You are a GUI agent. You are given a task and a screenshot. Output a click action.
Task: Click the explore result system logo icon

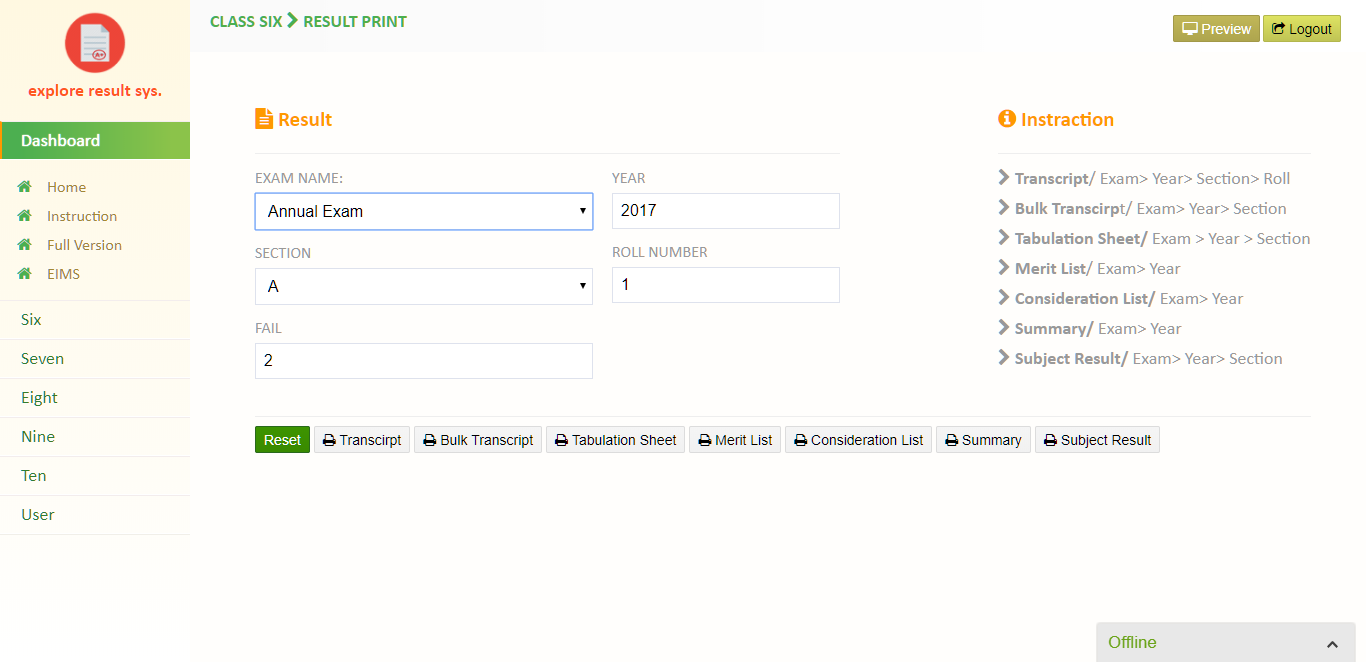[95, 43]
